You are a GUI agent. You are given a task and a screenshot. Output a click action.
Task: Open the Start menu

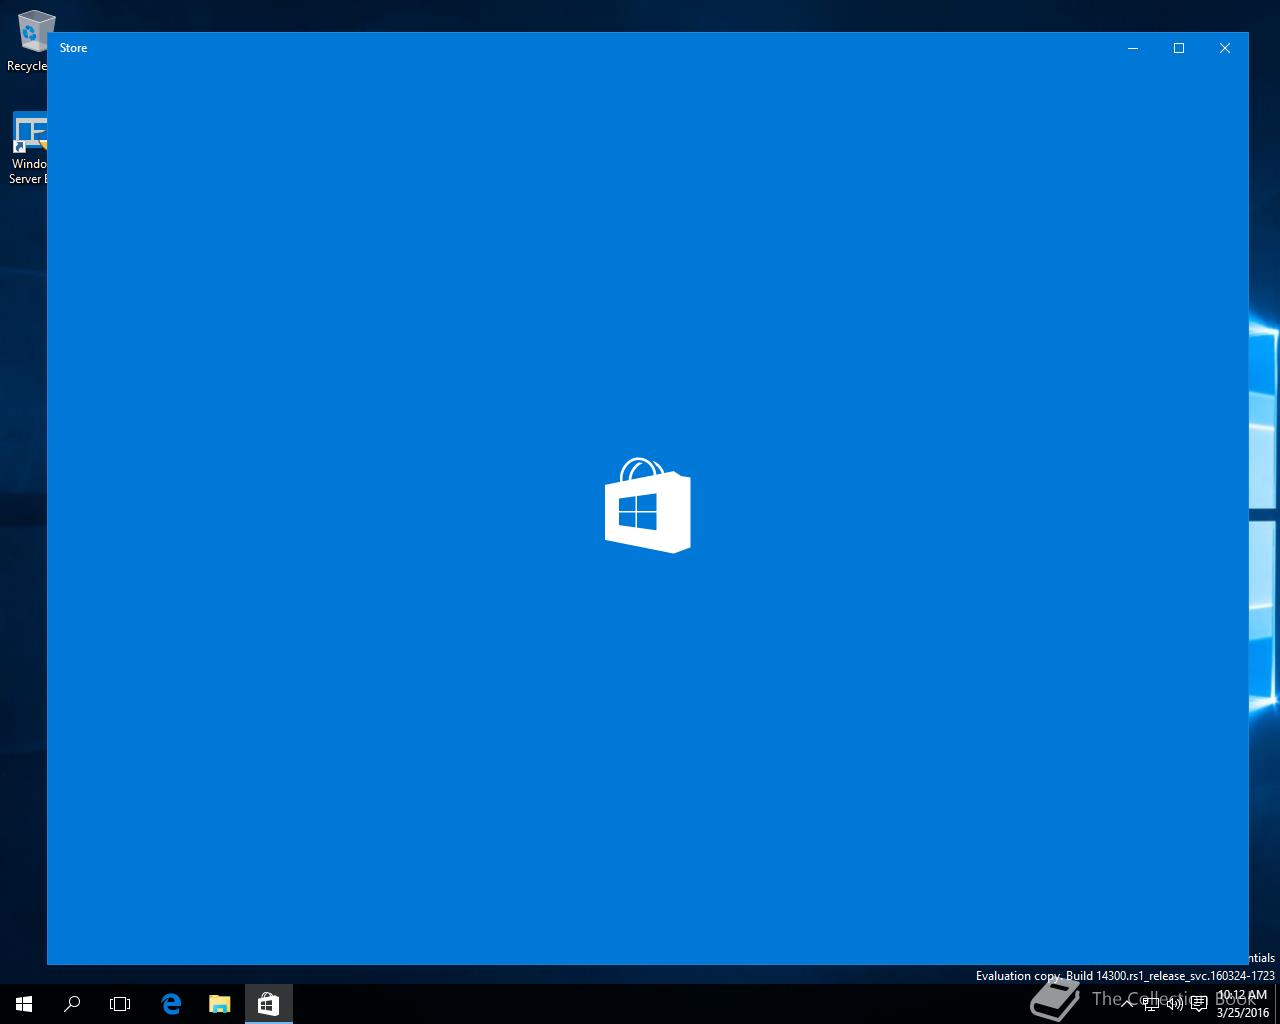[24, 1004]
